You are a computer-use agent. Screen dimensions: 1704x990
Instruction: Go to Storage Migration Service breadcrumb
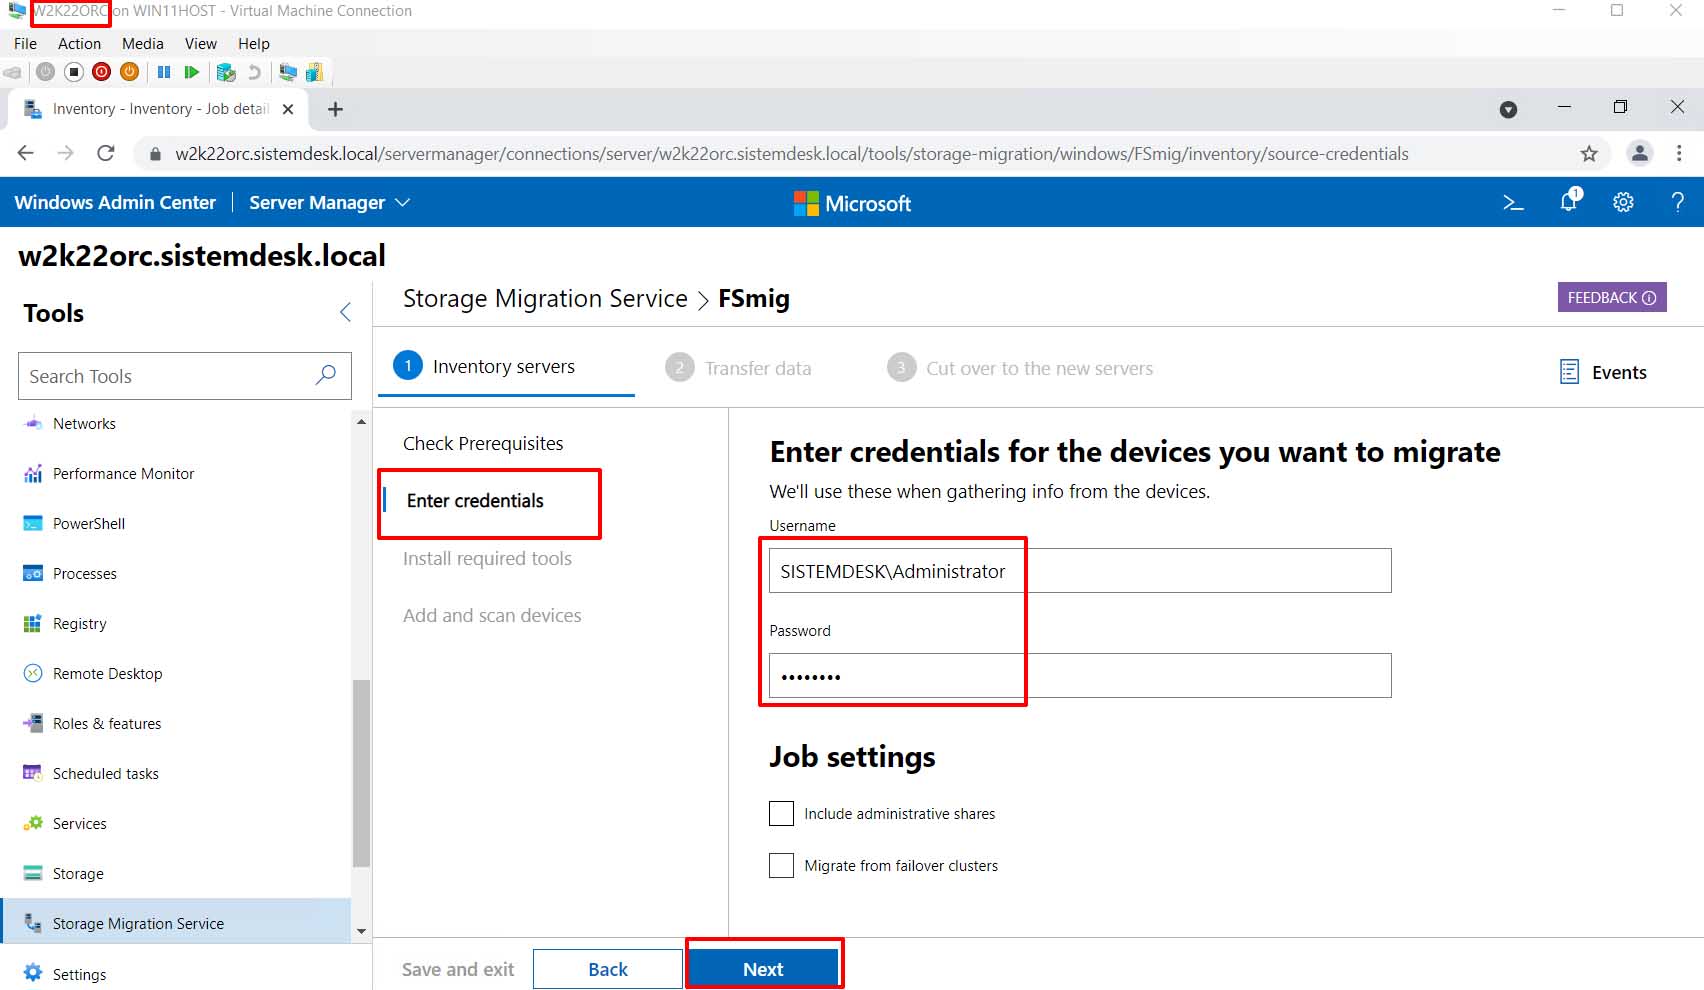[x=545, y=298]
